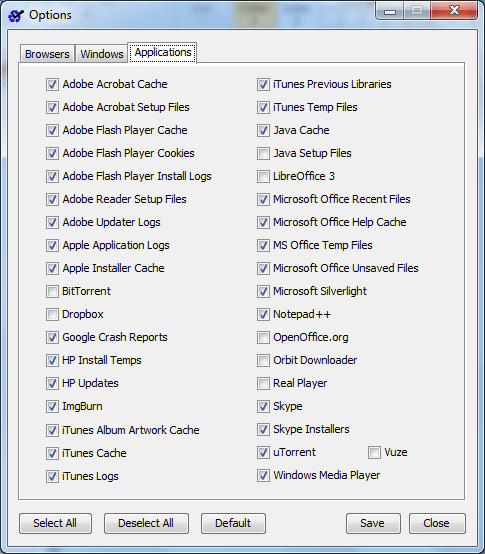The height and width of the screenshot is (554, 485).
Task: Toggle Adobe Flash Player Install Logs
Action: click(x=52, y=177)
